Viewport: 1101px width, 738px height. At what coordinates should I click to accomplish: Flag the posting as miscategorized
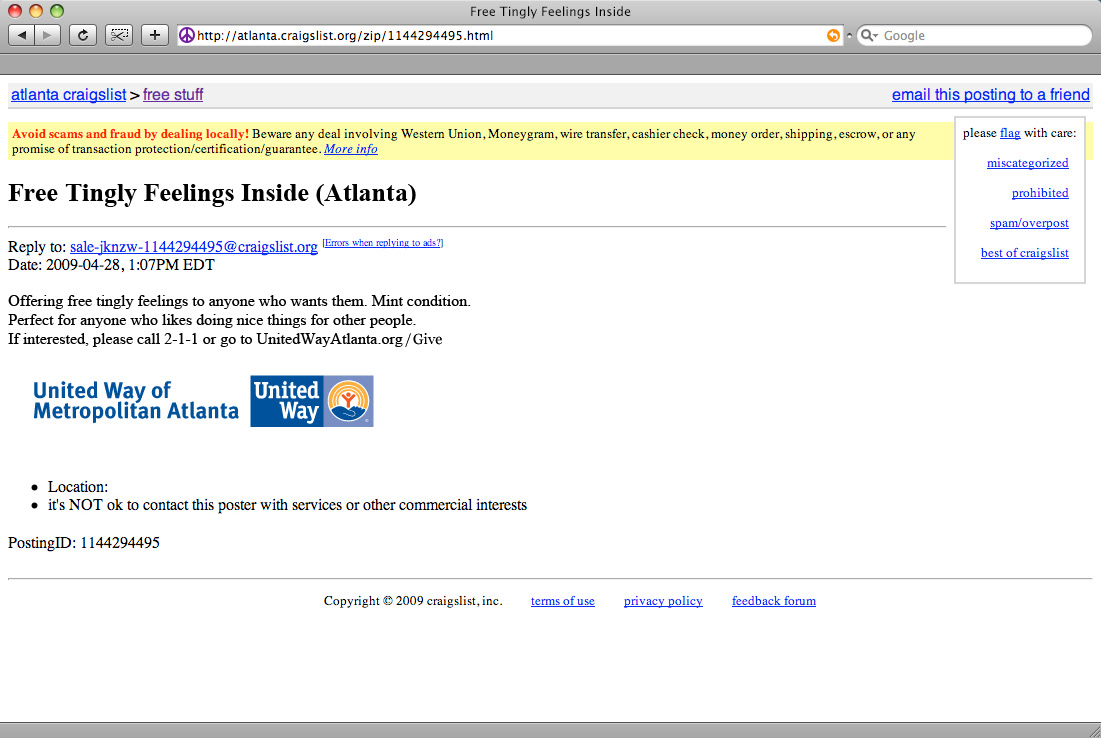(x=1027, y=163)
